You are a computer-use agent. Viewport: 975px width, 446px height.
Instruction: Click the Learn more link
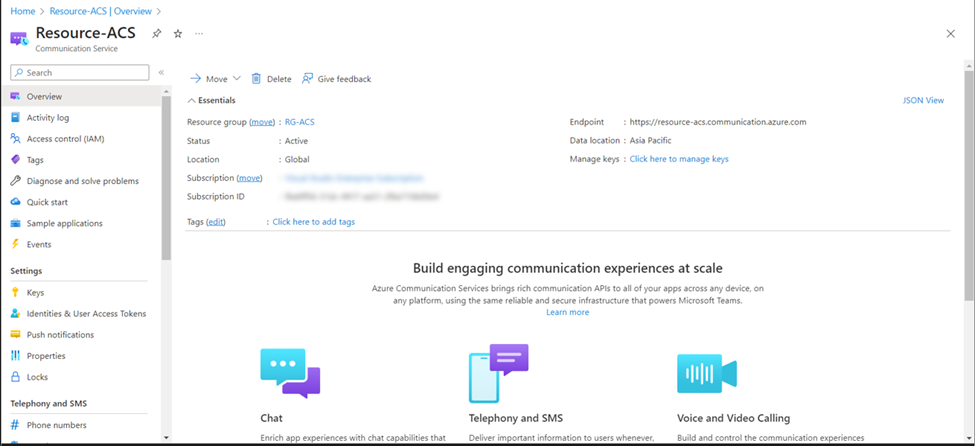coord(568,312)
